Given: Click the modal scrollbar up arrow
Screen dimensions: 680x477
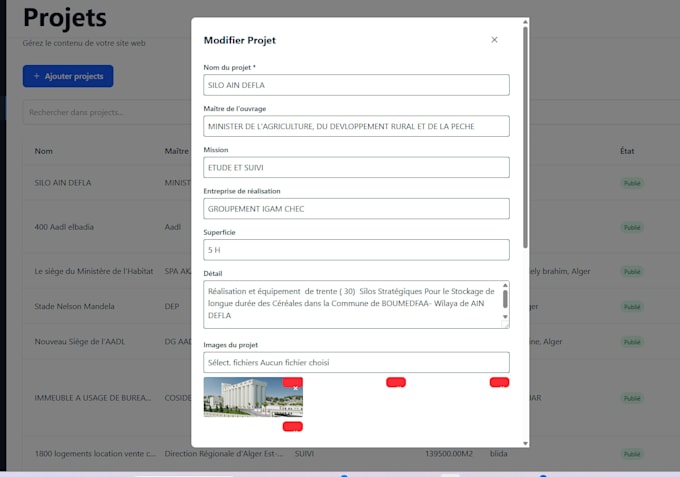Looking at the screenshot, I should 525,21.
